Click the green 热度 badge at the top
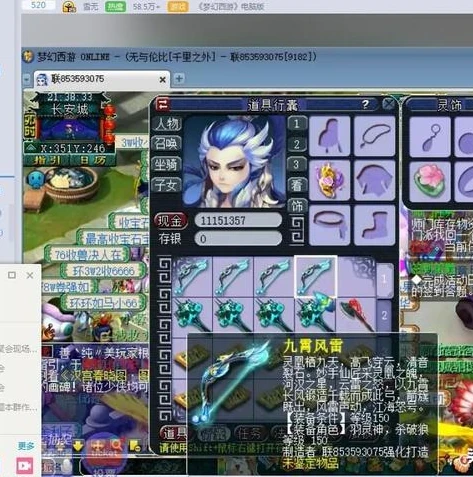This screenshot has width=473, height=477. [x=115, y=6]
